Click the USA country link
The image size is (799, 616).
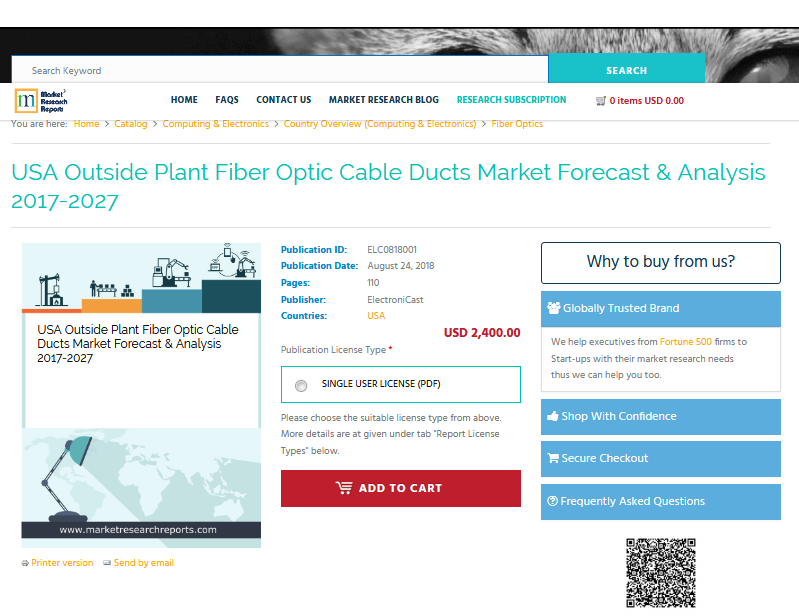(376, 316)
